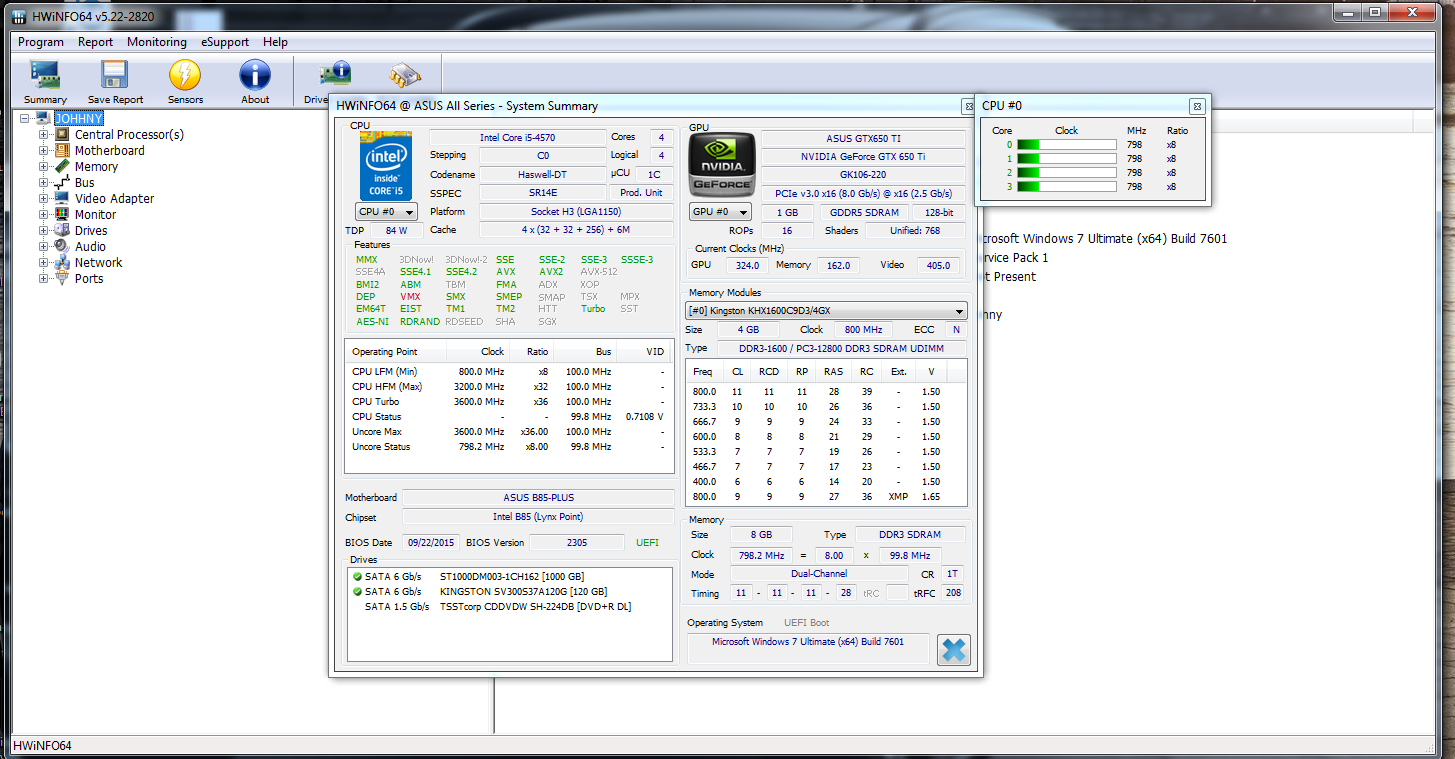Click the Video Adapter tree icon

coord(62,198)
